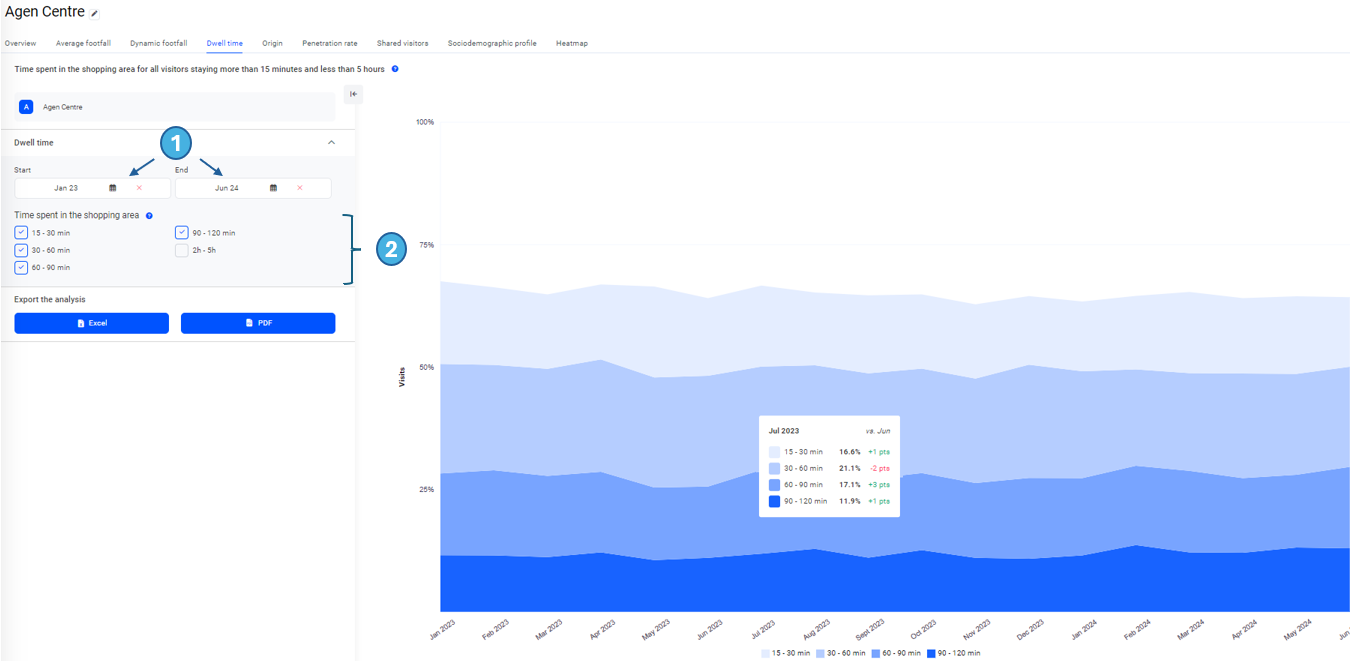Go to the Sociodemographic profile tab

491,44
